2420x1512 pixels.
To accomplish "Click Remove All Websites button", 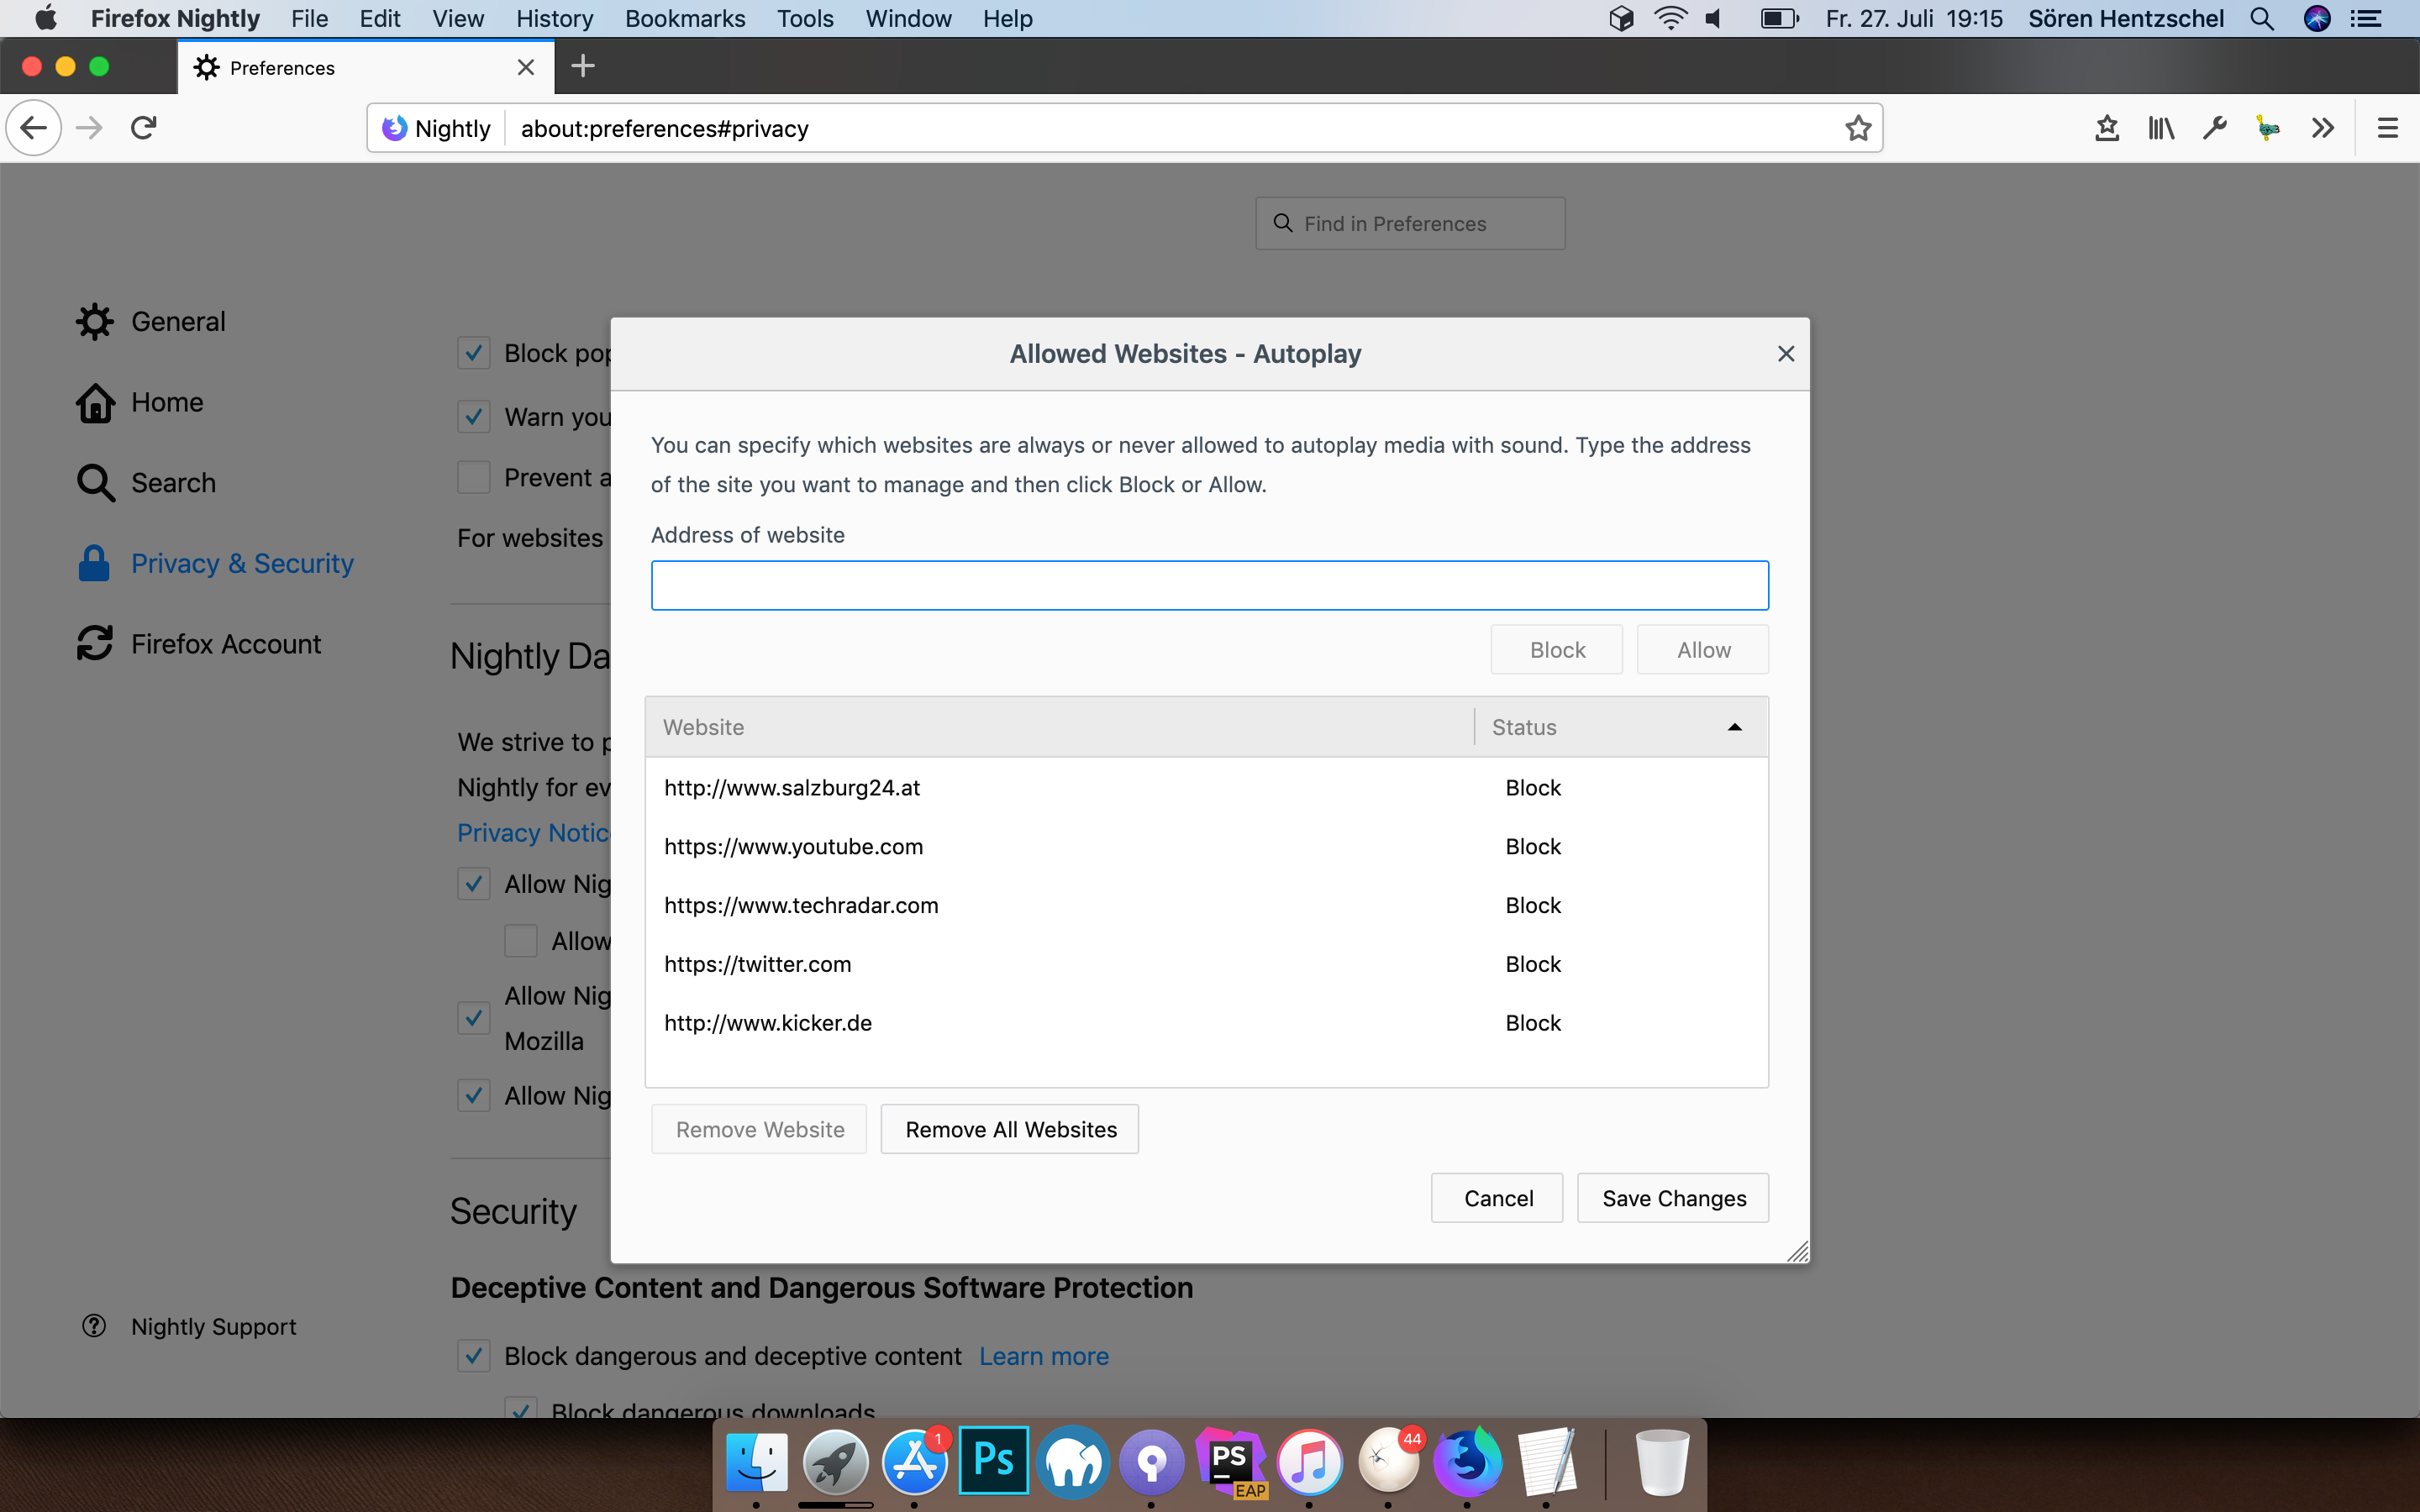I will pos(1010,1129).
